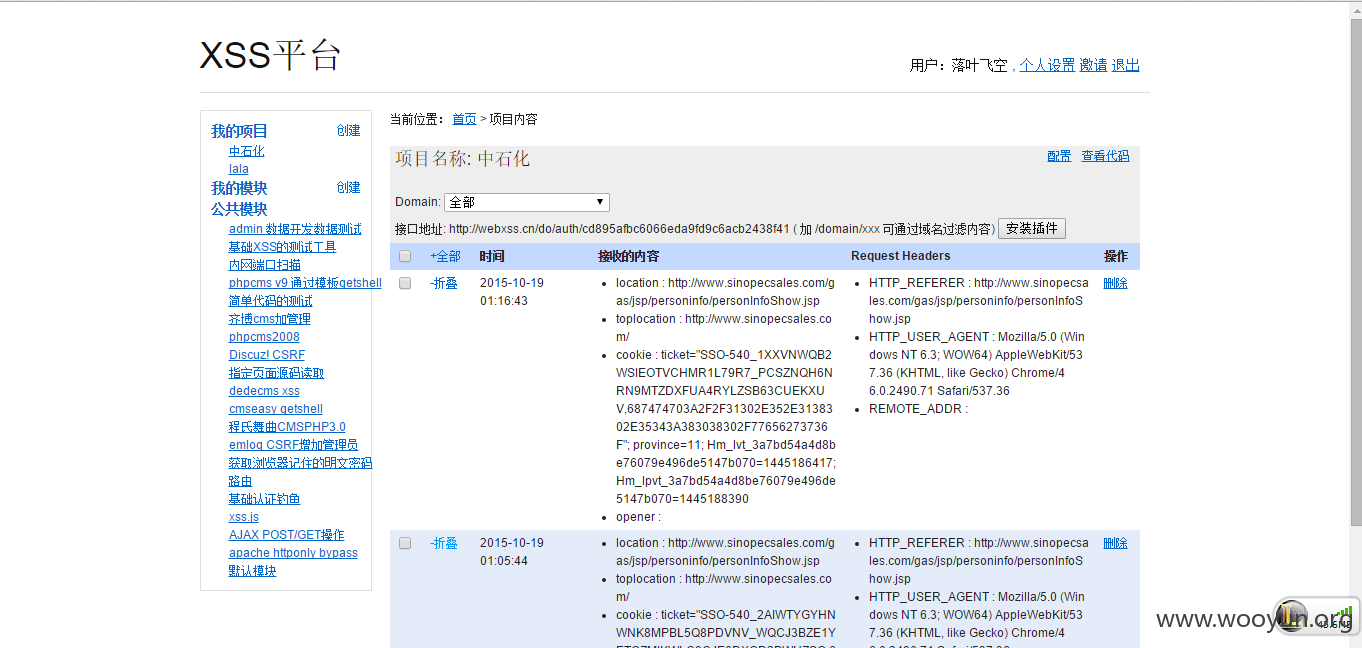The height and width of the screenshot is (648, 1362).
Task: Click the 2015-10-19 01:16:43 timestamp
Action: pos(511,292)
